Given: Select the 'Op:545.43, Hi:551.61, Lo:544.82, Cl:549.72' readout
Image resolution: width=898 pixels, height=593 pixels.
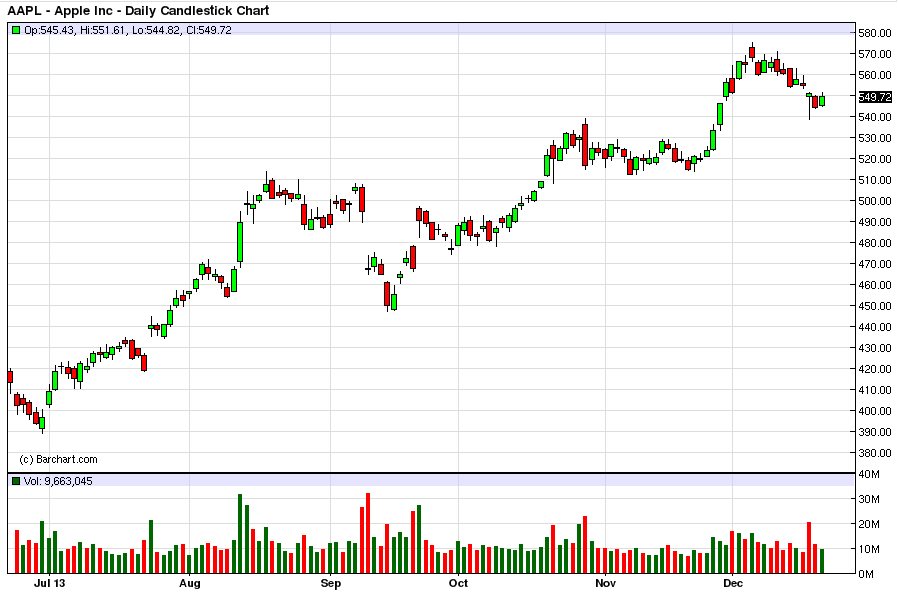Looking at the screenshot, I should pyautogui.click(x=128, y=30).
